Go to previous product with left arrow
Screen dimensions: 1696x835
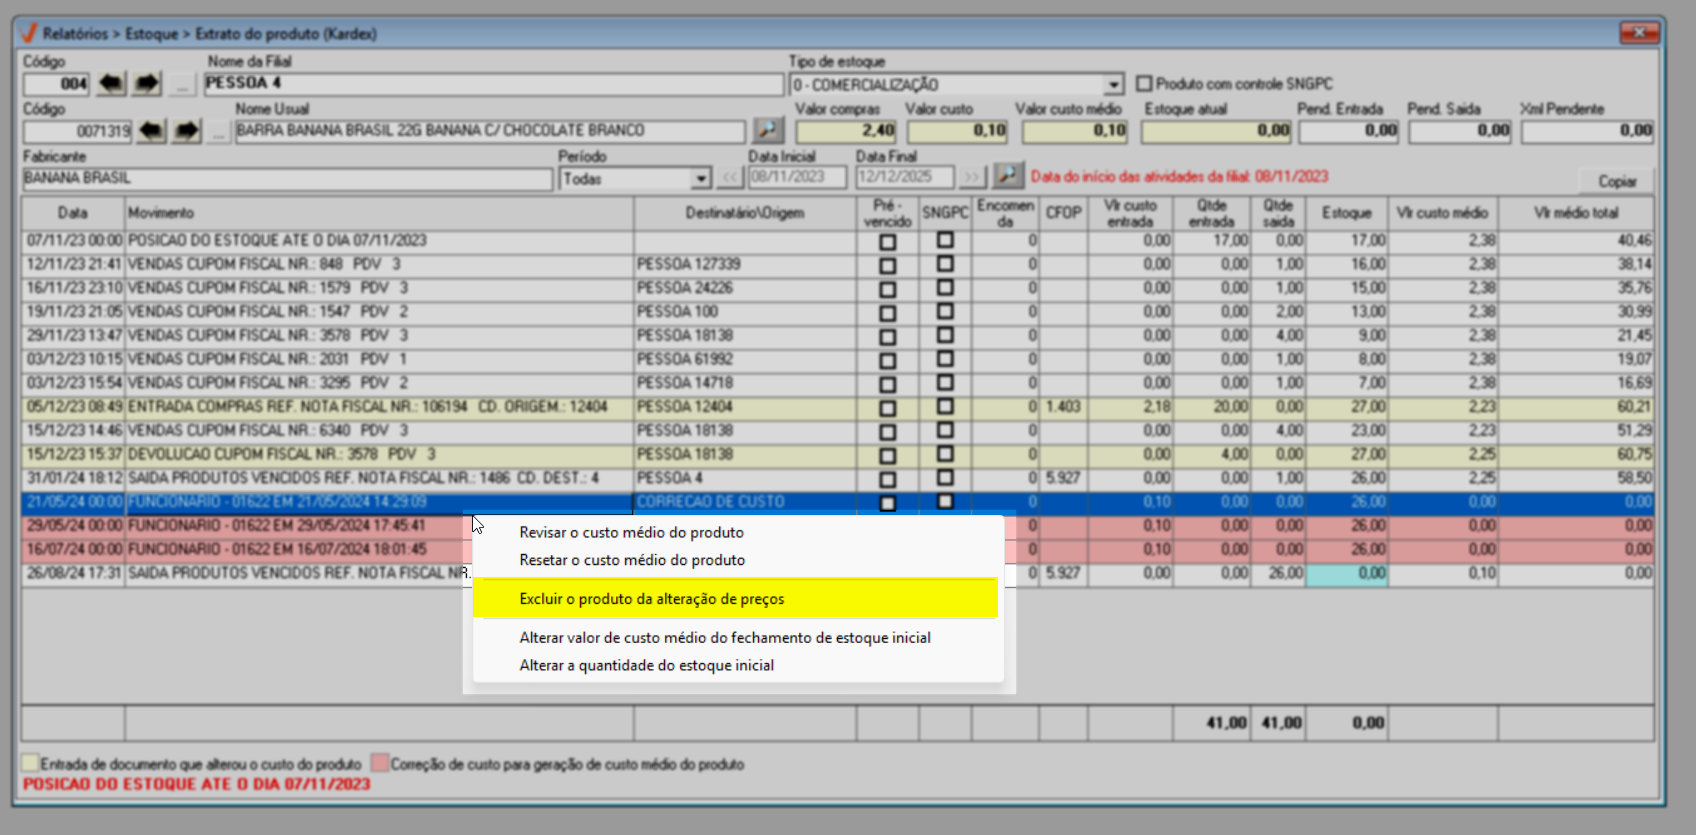[x=151, y=131]
